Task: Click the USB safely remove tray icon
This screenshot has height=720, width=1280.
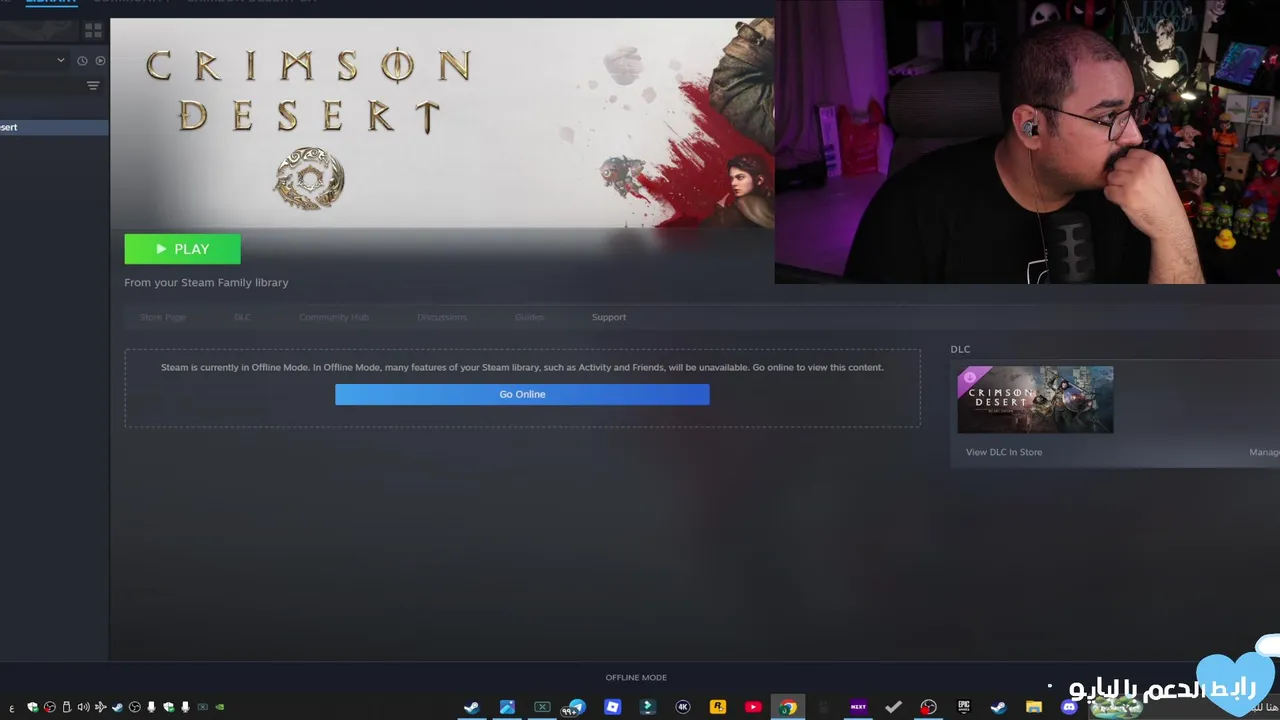Action: point(66,707)
